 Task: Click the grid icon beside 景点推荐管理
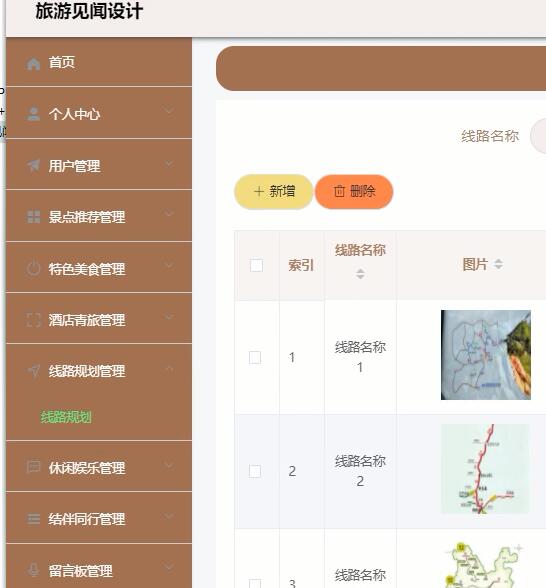tap(33, 217)
